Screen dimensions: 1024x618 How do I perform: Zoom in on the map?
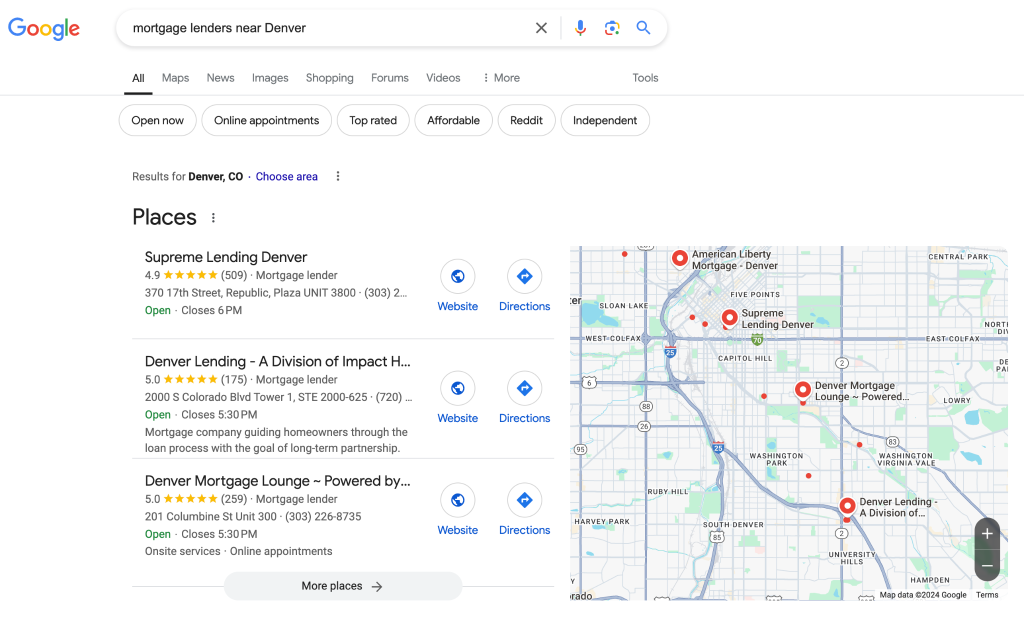point(986,534)
